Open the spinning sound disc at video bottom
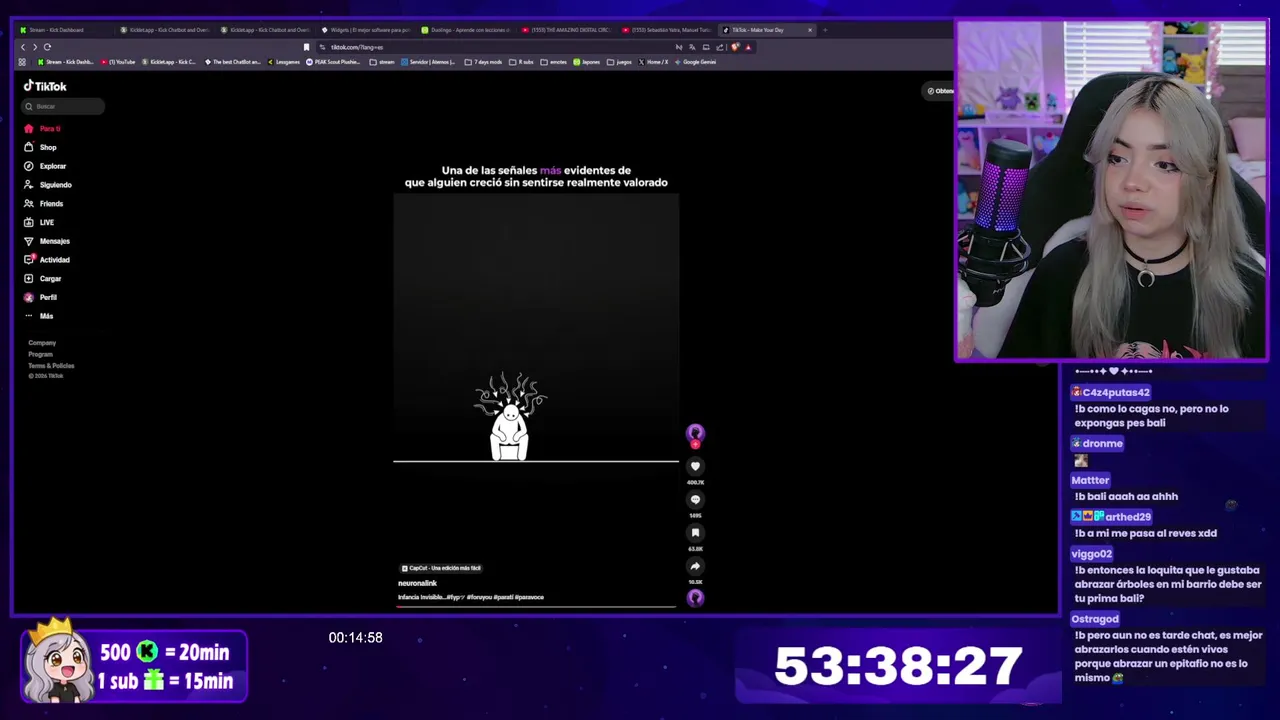This screenshot has width=1280, height=720. pyautogui.click(x=695, y=597)
